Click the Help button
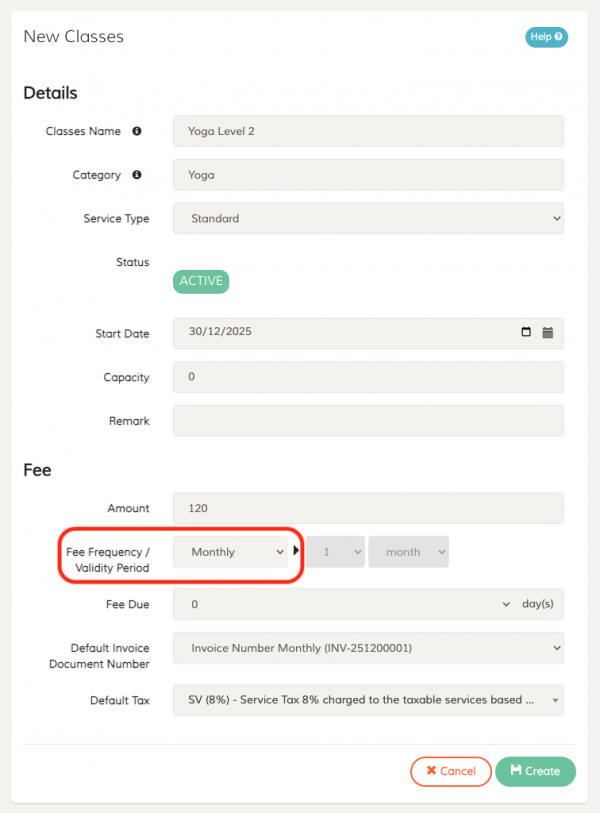Image resolution: width=600 pixels, height=813 pixels. pos(546,37)
